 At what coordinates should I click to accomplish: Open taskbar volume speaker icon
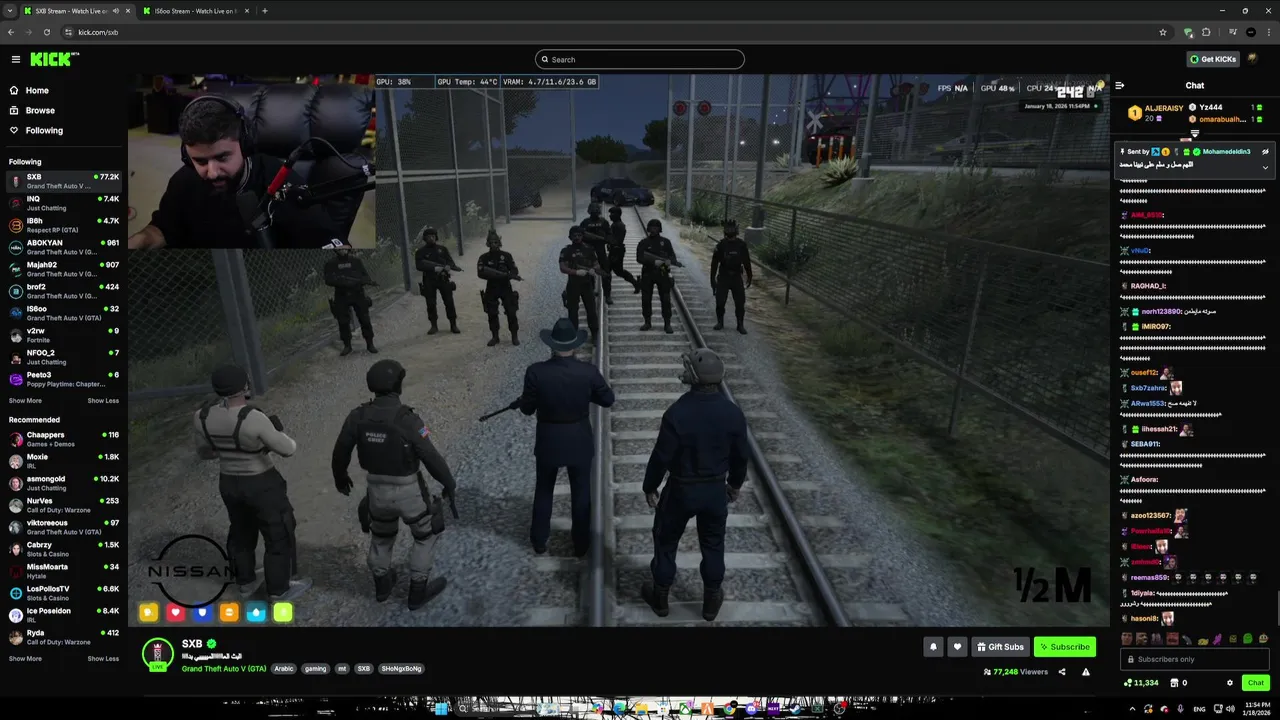(x=1230, y=709)
